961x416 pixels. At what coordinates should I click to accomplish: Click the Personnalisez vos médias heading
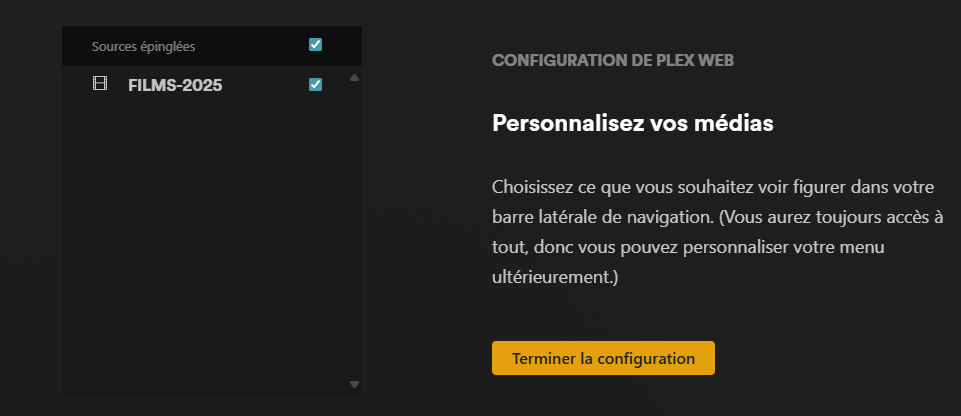tap(632, 123)
